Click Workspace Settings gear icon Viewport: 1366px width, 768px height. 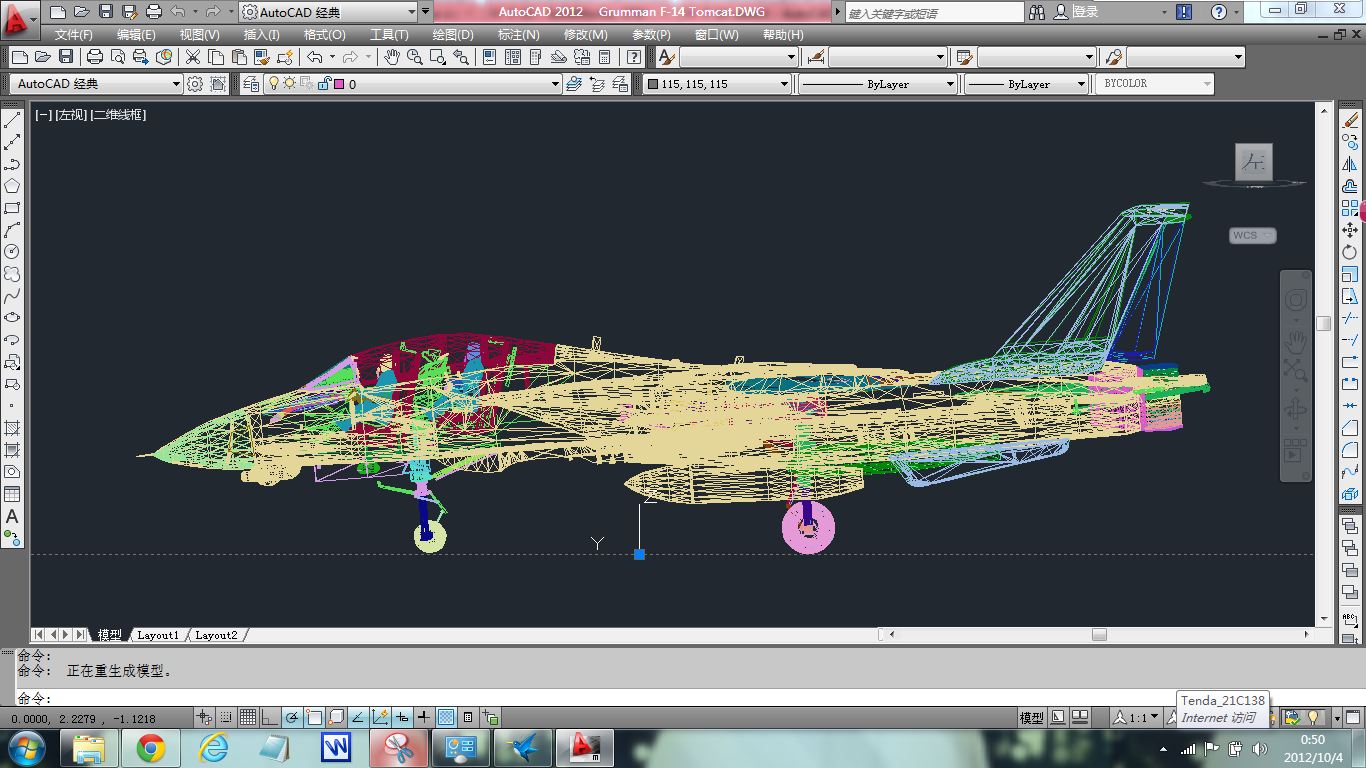[x=195, y=84]
